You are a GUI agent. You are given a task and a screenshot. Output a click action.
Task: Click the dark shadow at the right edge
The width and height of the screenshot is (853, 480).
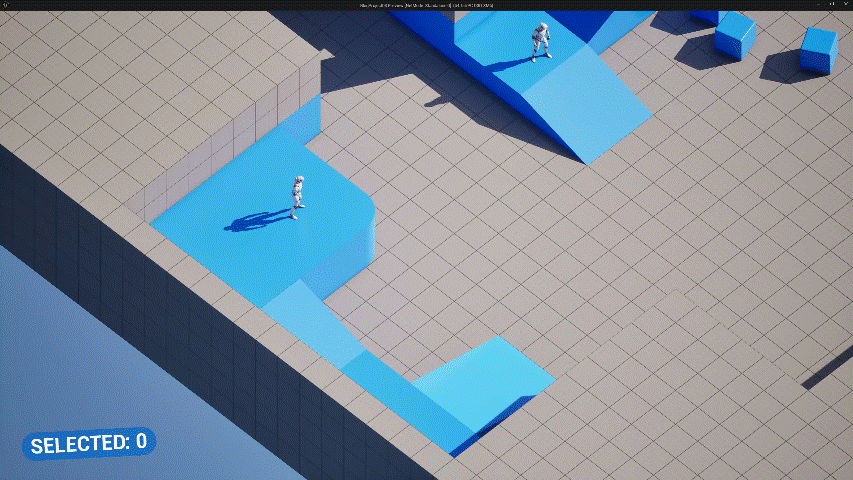coord(828,368)
